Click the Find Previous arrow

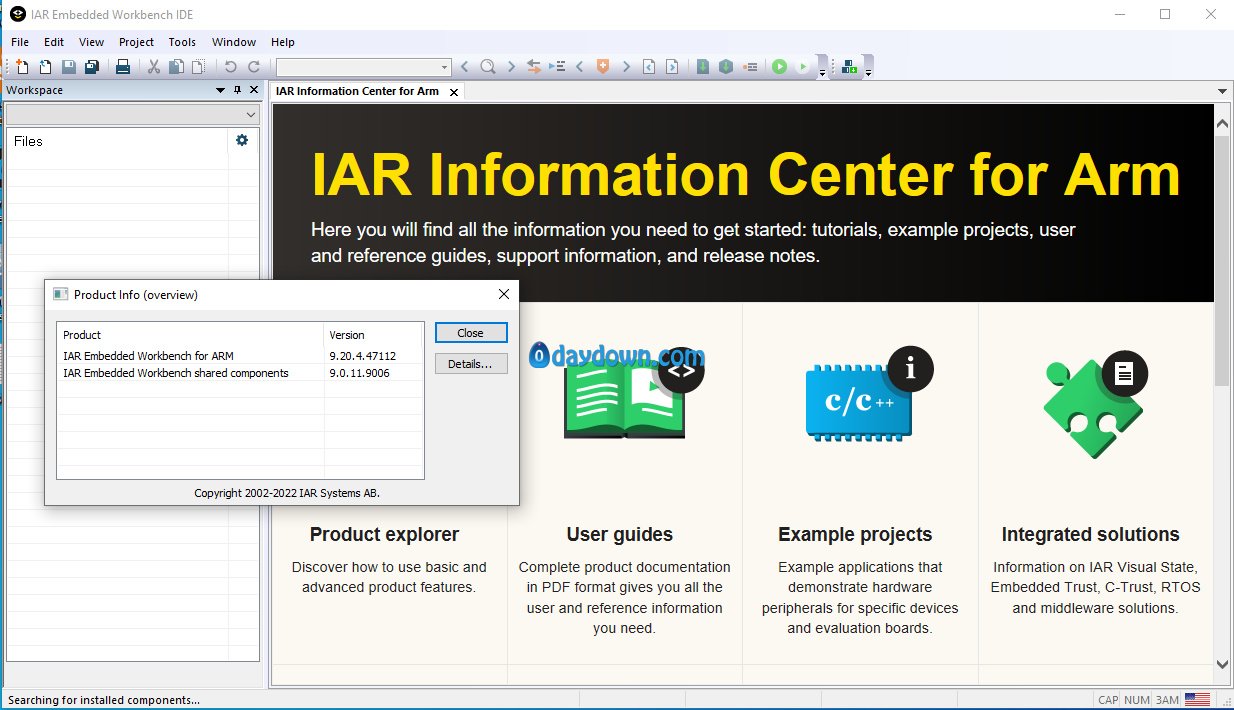click(464, 67)
